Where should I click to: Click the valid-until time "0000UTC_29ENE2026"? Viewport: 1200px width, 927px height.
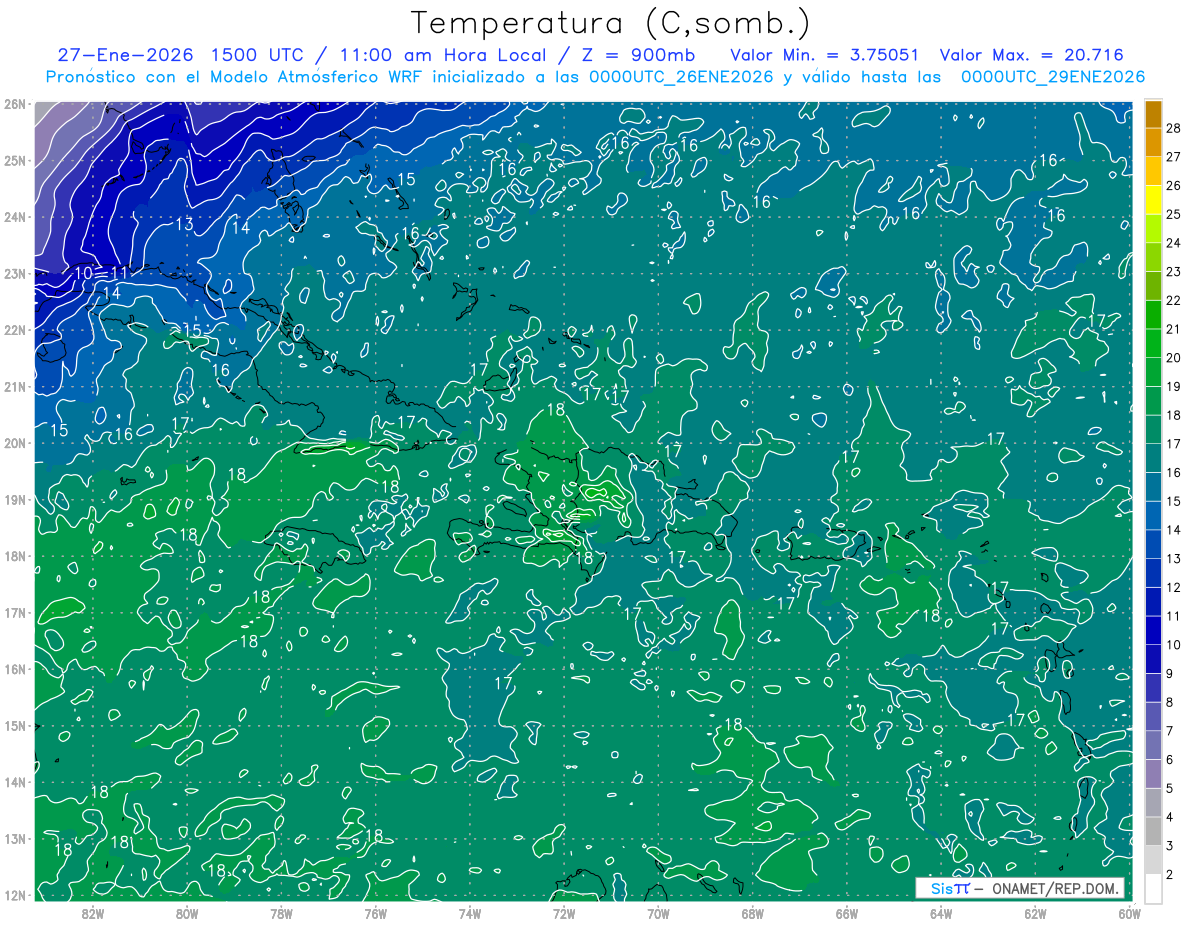tap(1052, 77)
